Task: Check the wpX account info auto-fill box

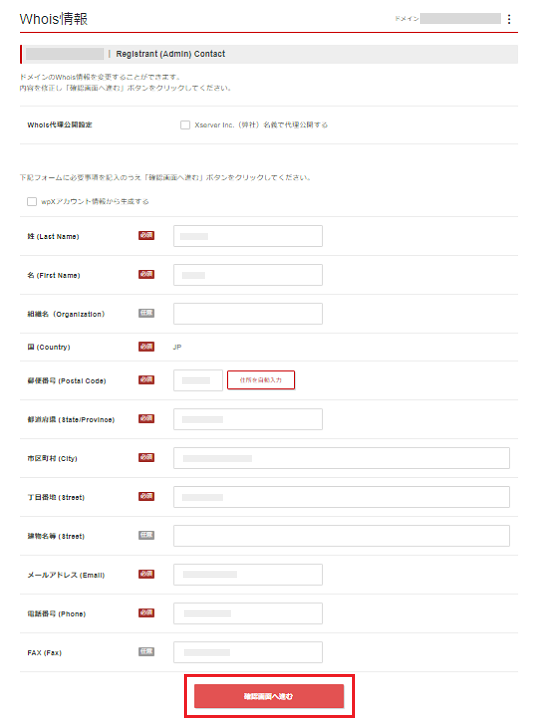Action: [x=32, y=201]
